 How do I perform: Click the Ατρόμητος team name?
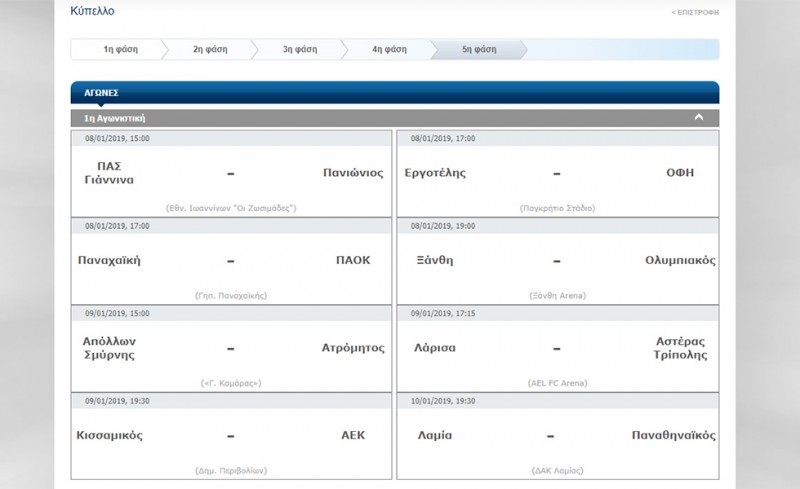pyautogui.click(x=353, y=348)
